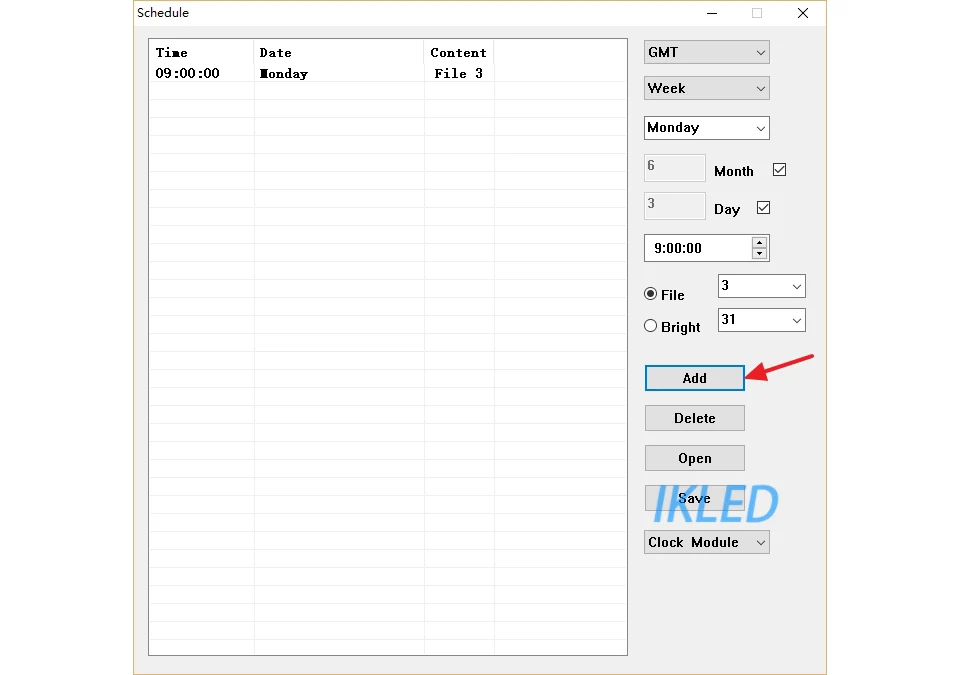Expand the Week mode dropdown
This screenshot has height=675, width=960.
coord(707,88)
